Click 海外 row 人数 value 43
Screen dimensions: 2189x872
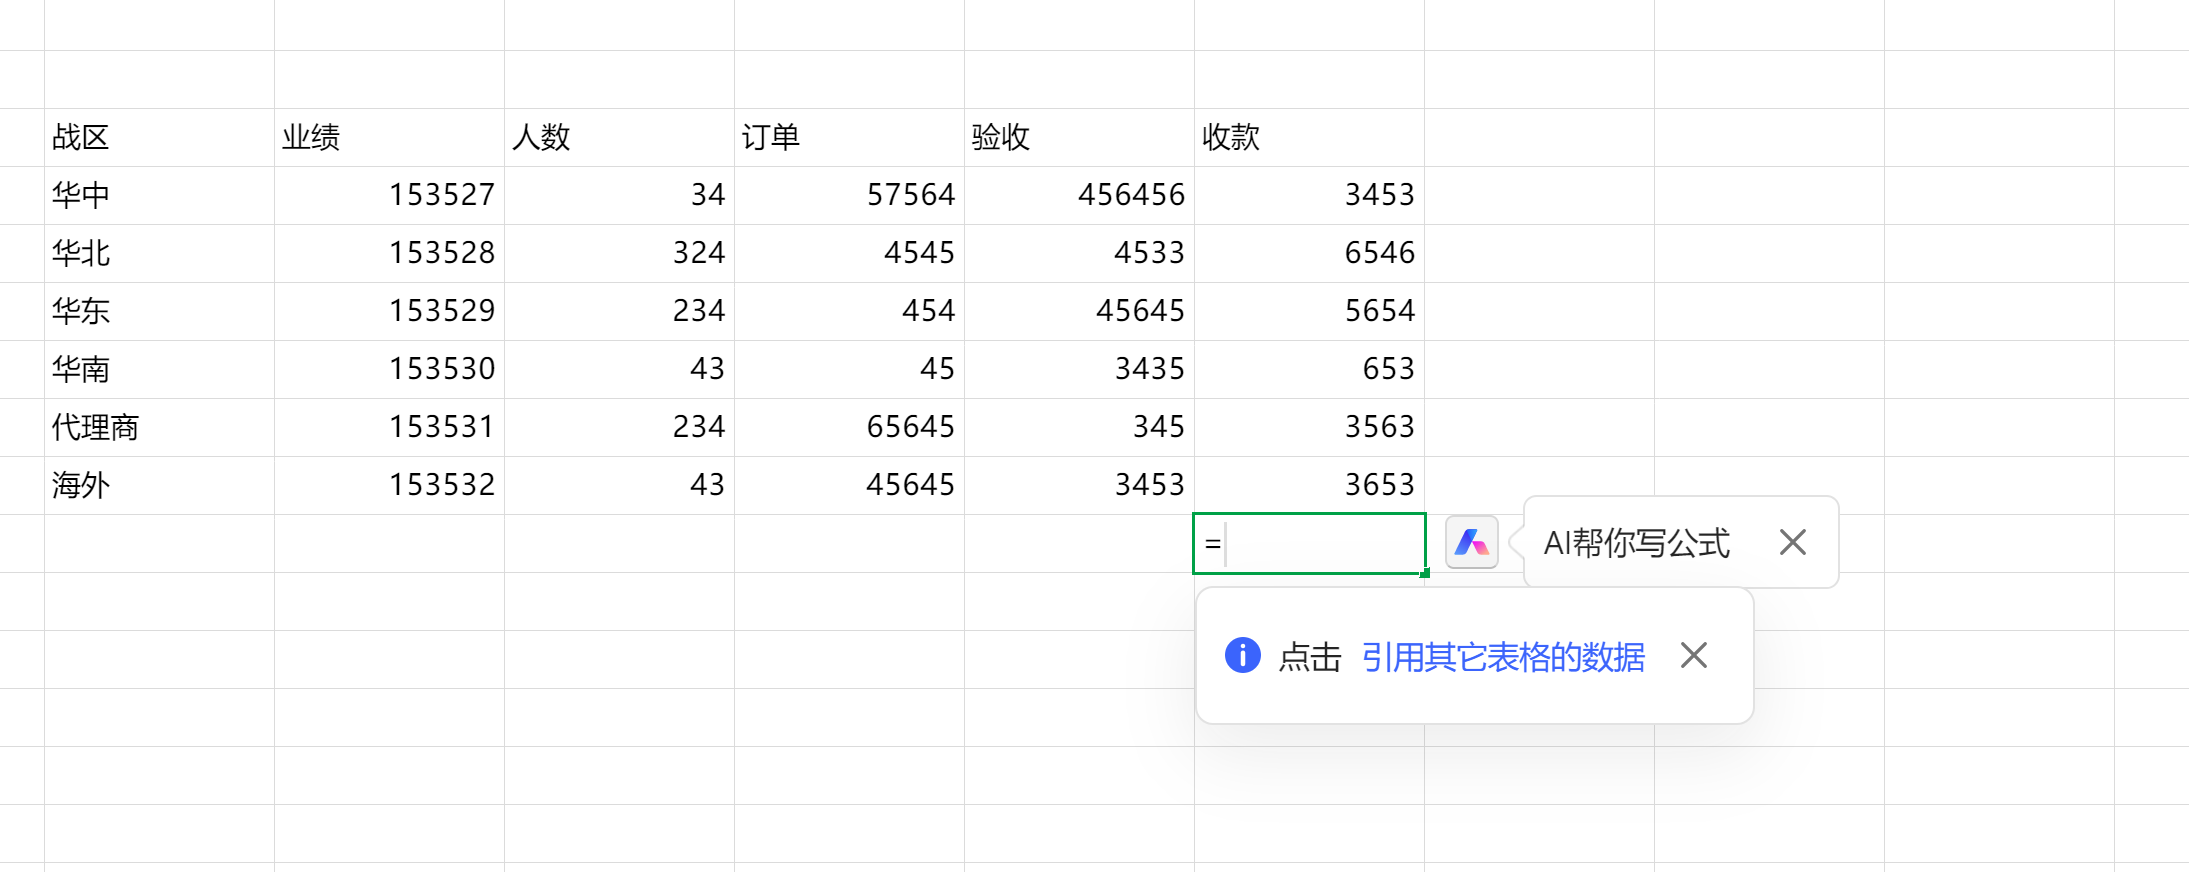(x=619, y=485)
